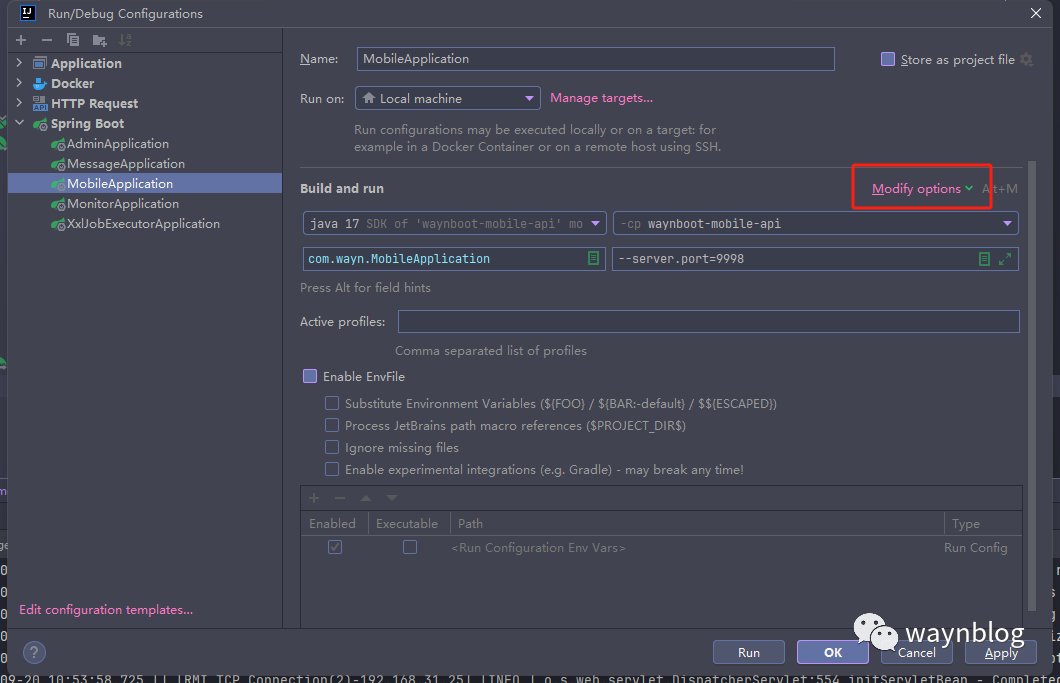The image size is (1060, 683).
Task: Toggle Store as project file checkbox
Action: tap(888, 60)
